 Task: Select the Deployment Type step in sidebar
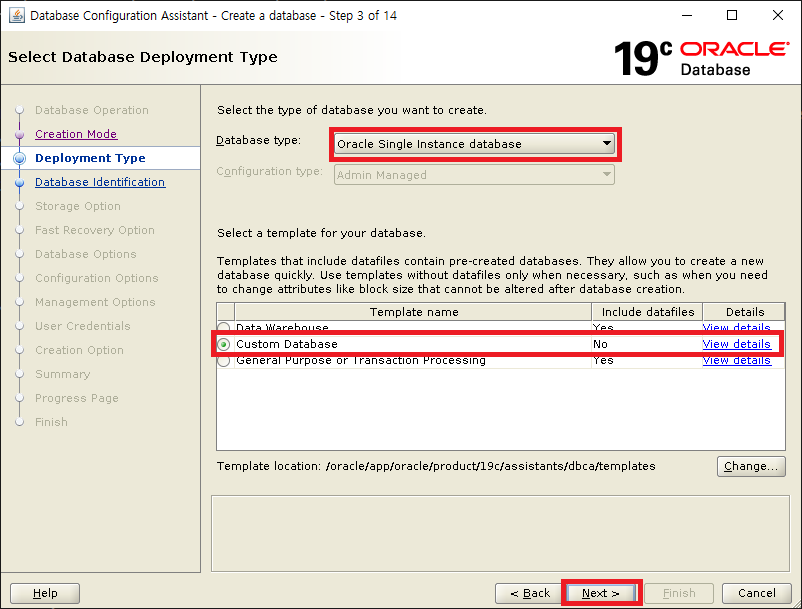pos(90,158)
